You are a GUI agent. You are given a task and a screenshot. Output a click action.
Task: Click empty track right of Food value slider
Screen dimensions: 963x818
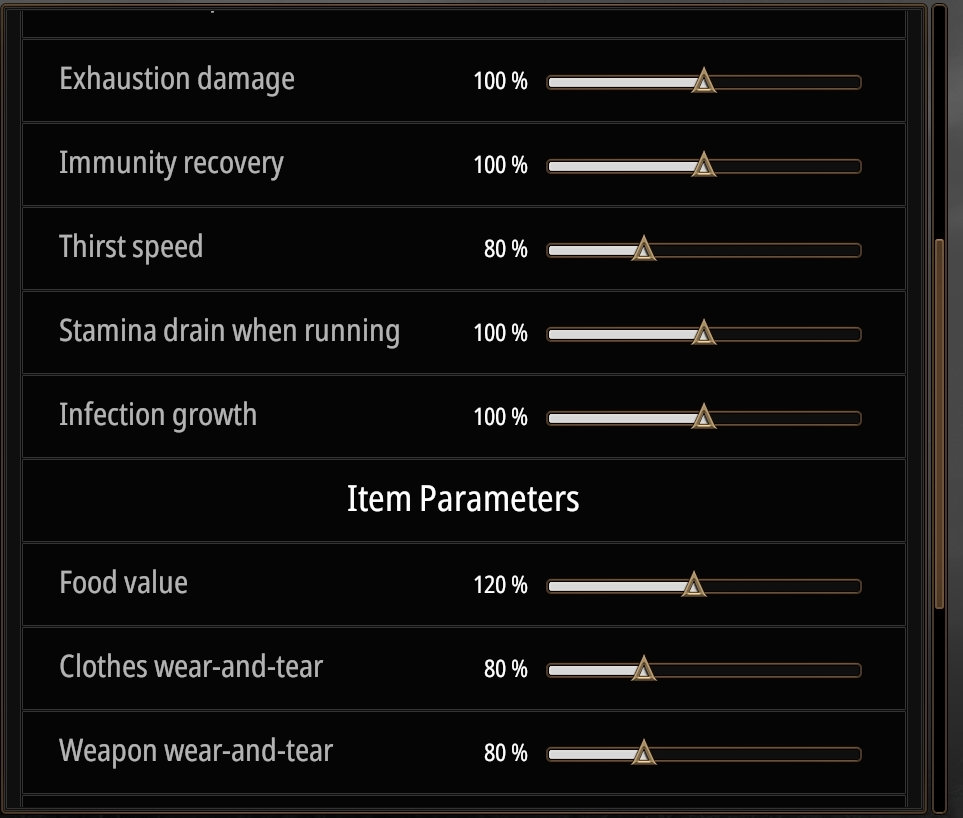(784, 586)
